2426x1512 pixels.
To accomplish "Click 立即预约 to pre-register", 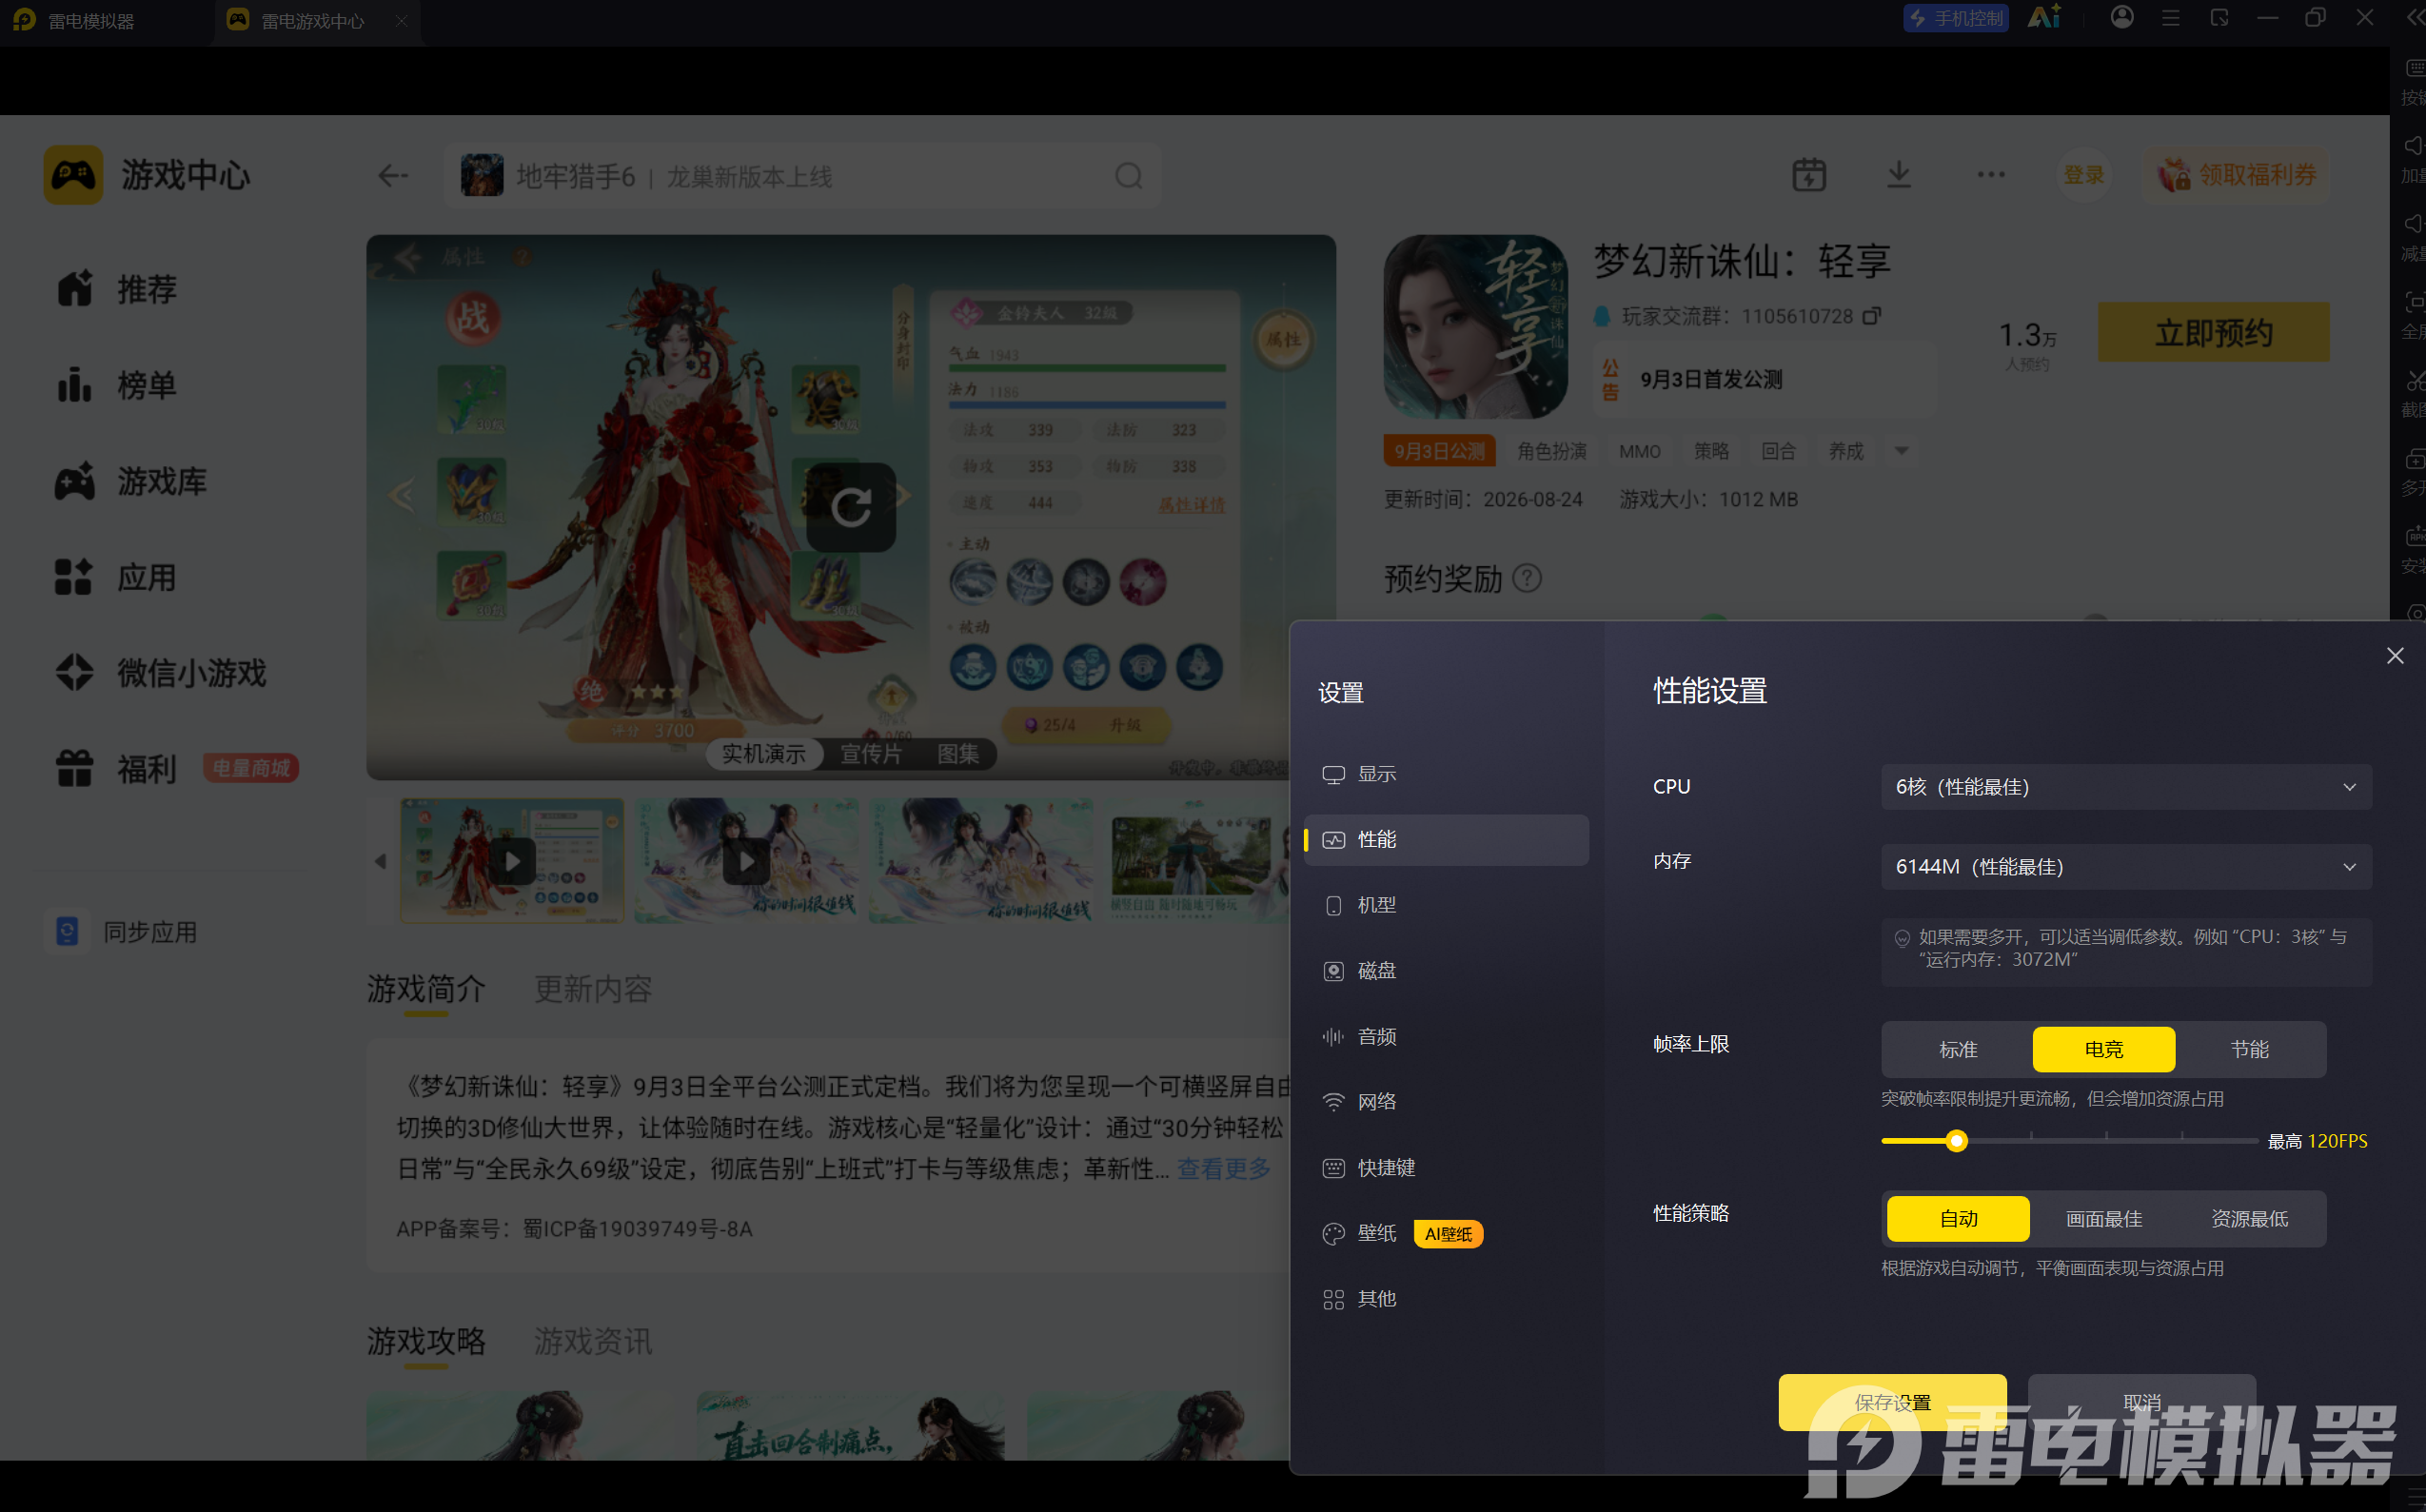I will pyautogui.click(x=2213, y=333).
